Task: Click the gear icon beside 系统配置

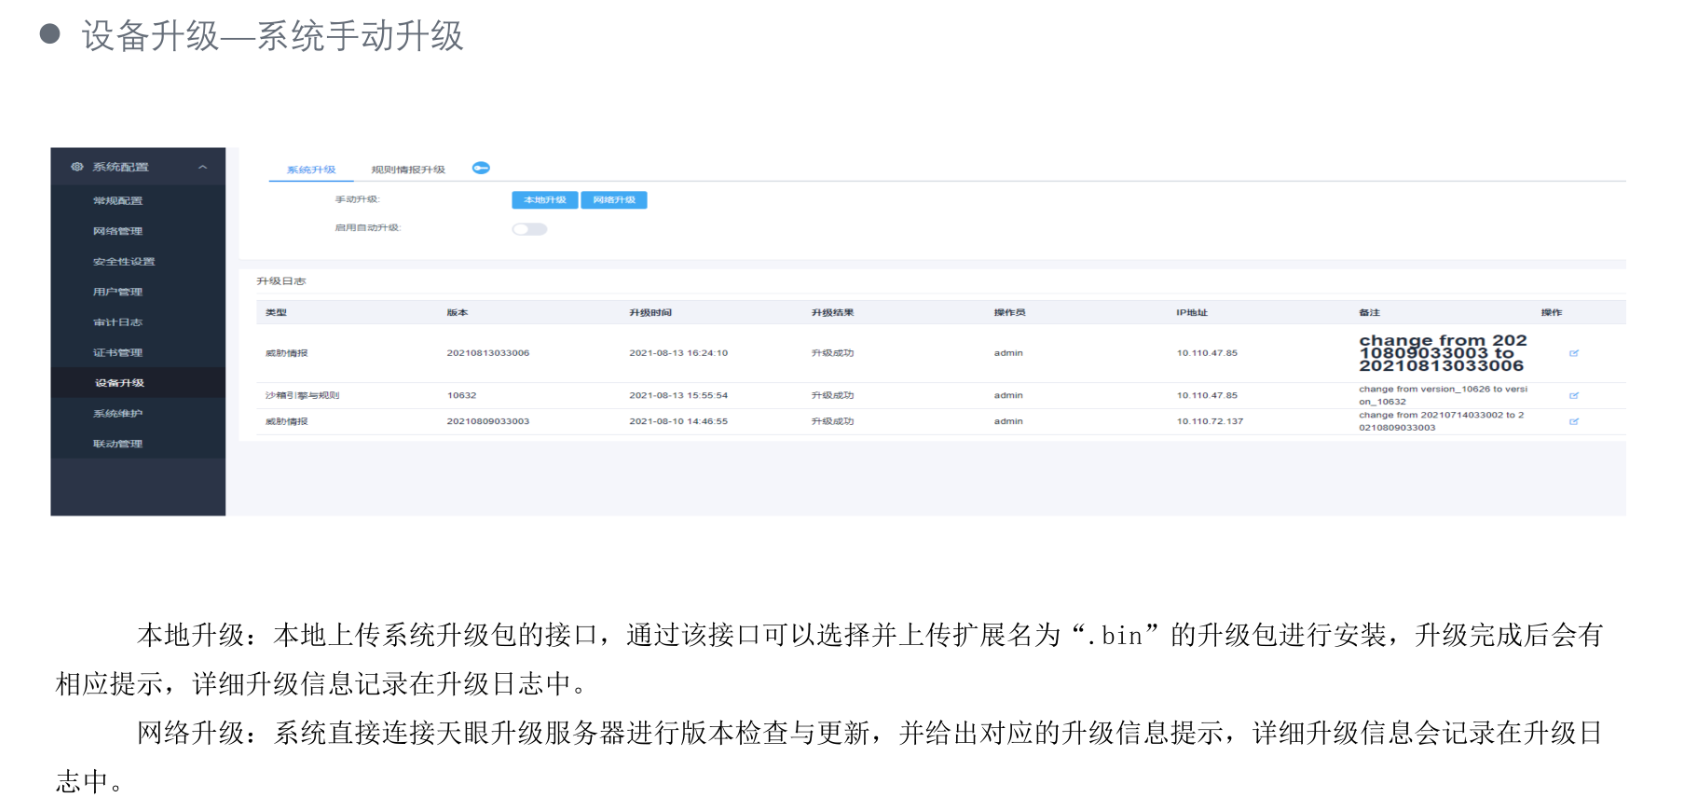Action: pos(77,167)
